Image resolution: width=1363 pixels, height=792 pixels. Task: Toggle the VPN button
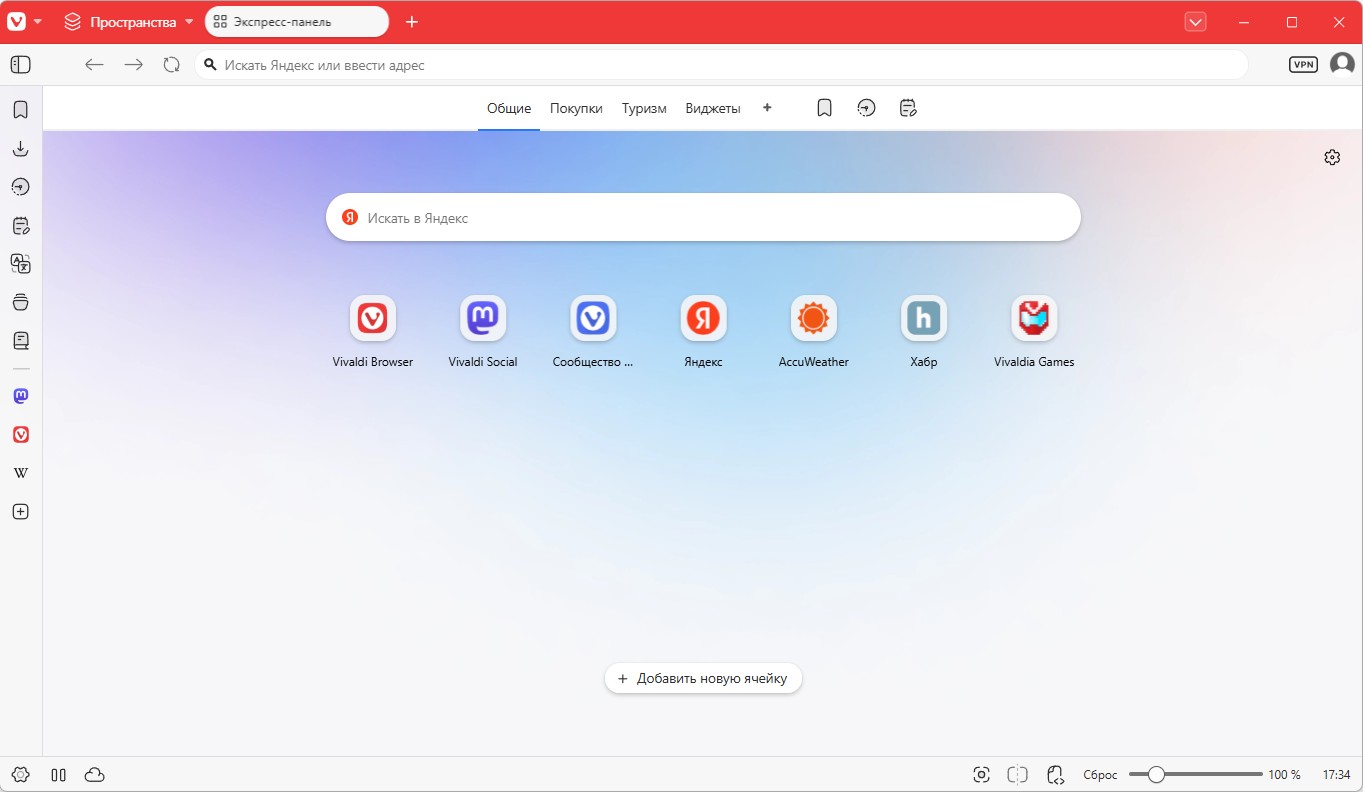(x=1303, y=65)
